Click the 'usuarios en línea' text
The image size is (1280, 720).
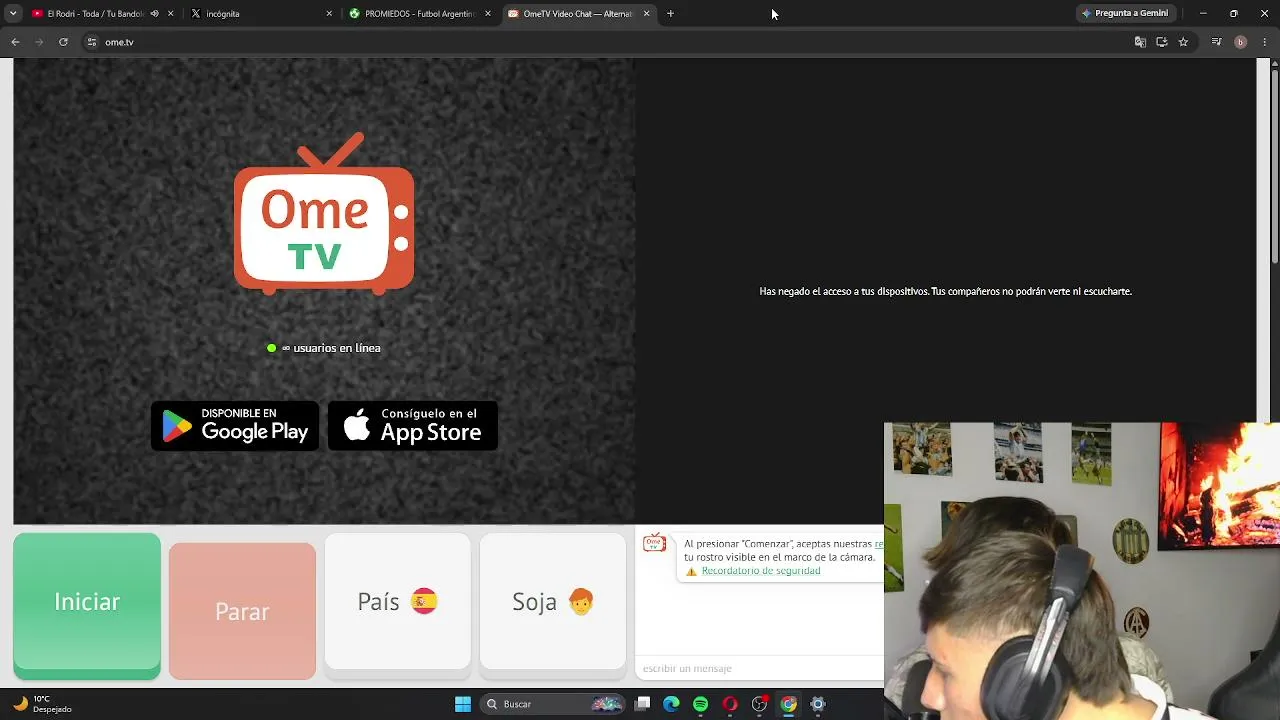[337, 348]
